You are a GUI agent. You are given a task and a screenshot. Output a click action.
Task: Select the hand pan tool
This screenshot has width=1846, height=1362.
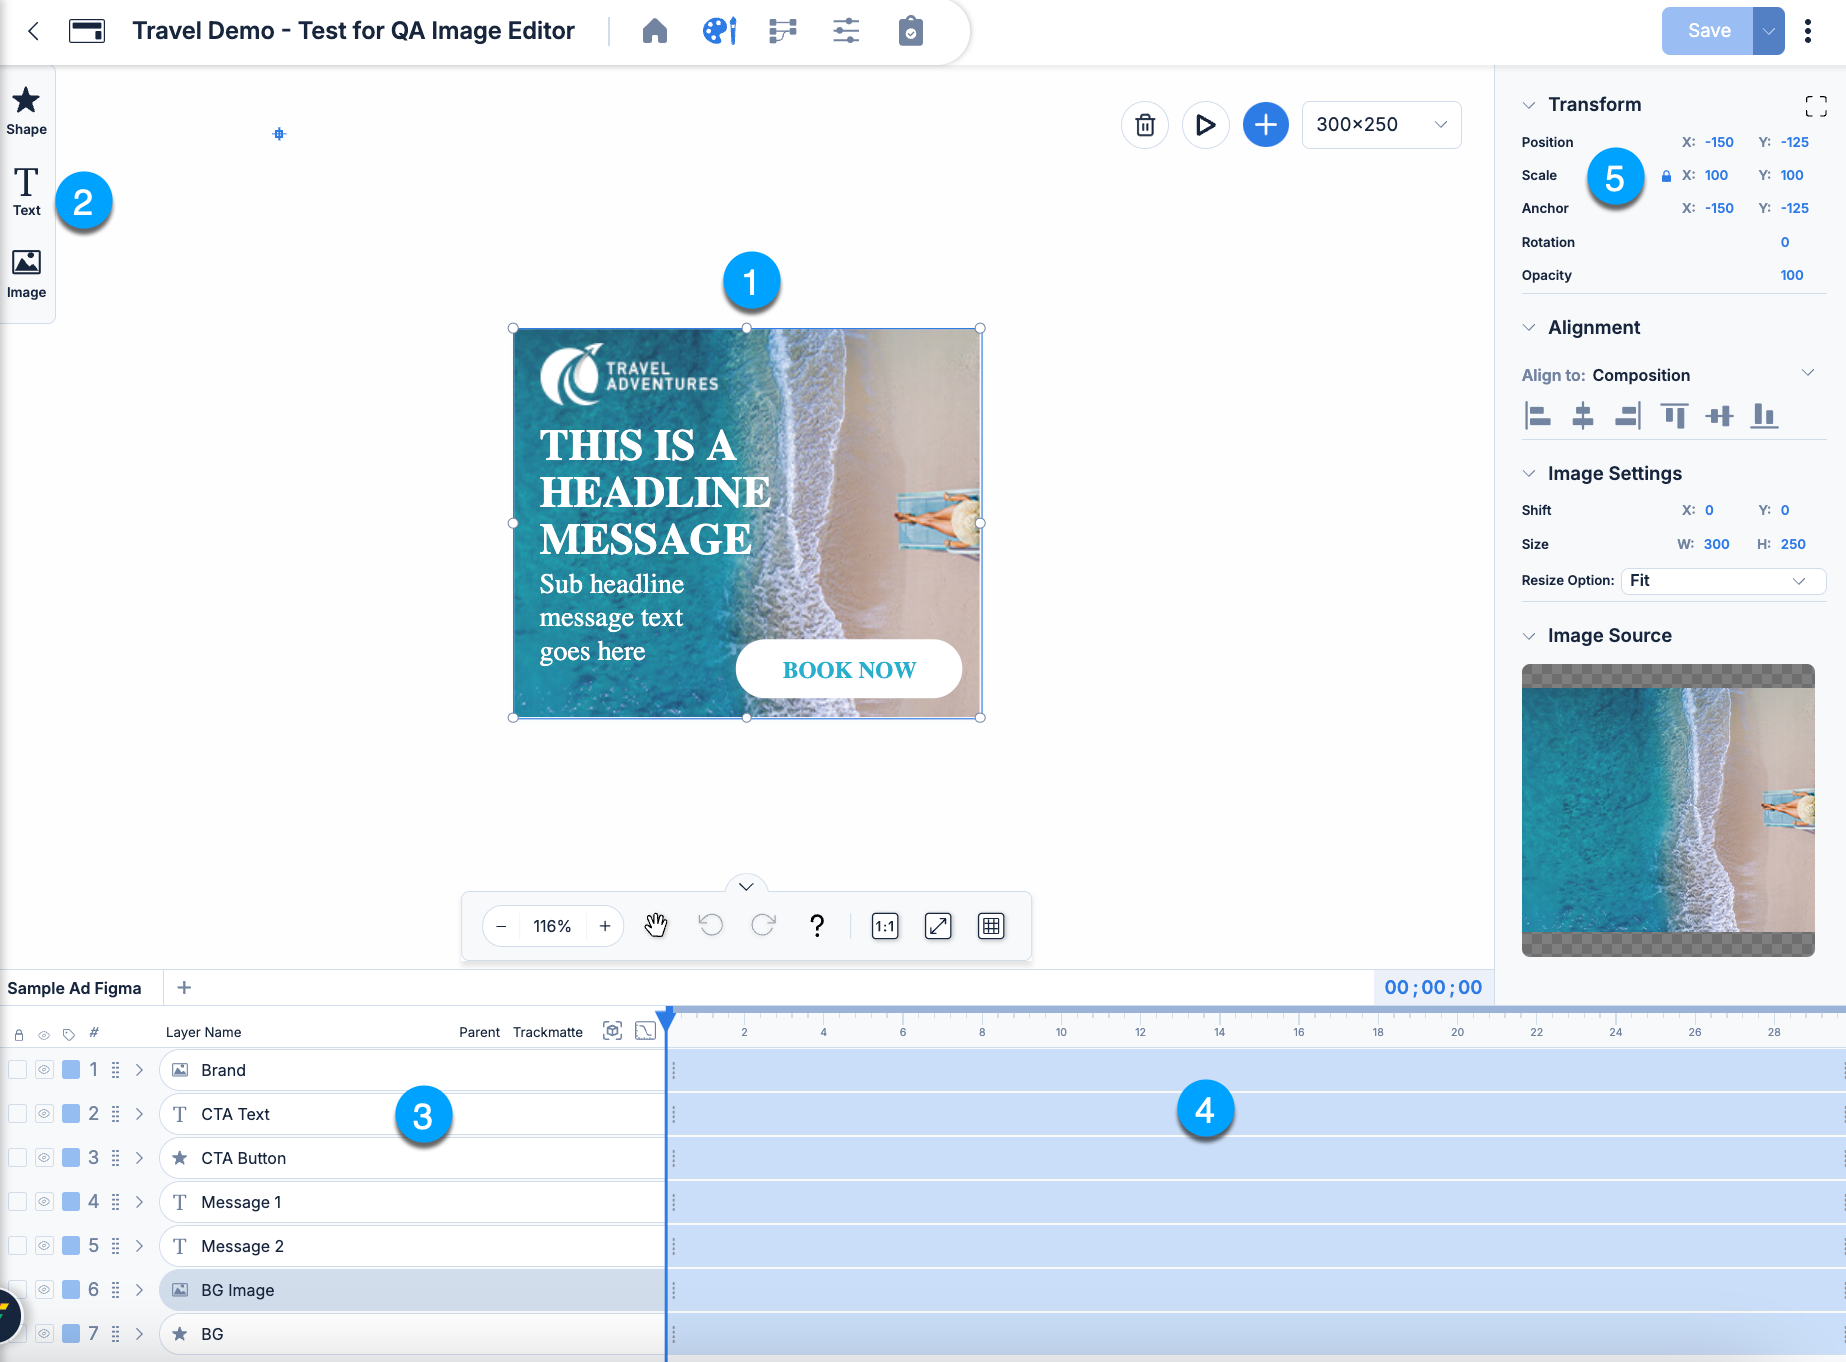pyautogui.click(x=656, y=926)
